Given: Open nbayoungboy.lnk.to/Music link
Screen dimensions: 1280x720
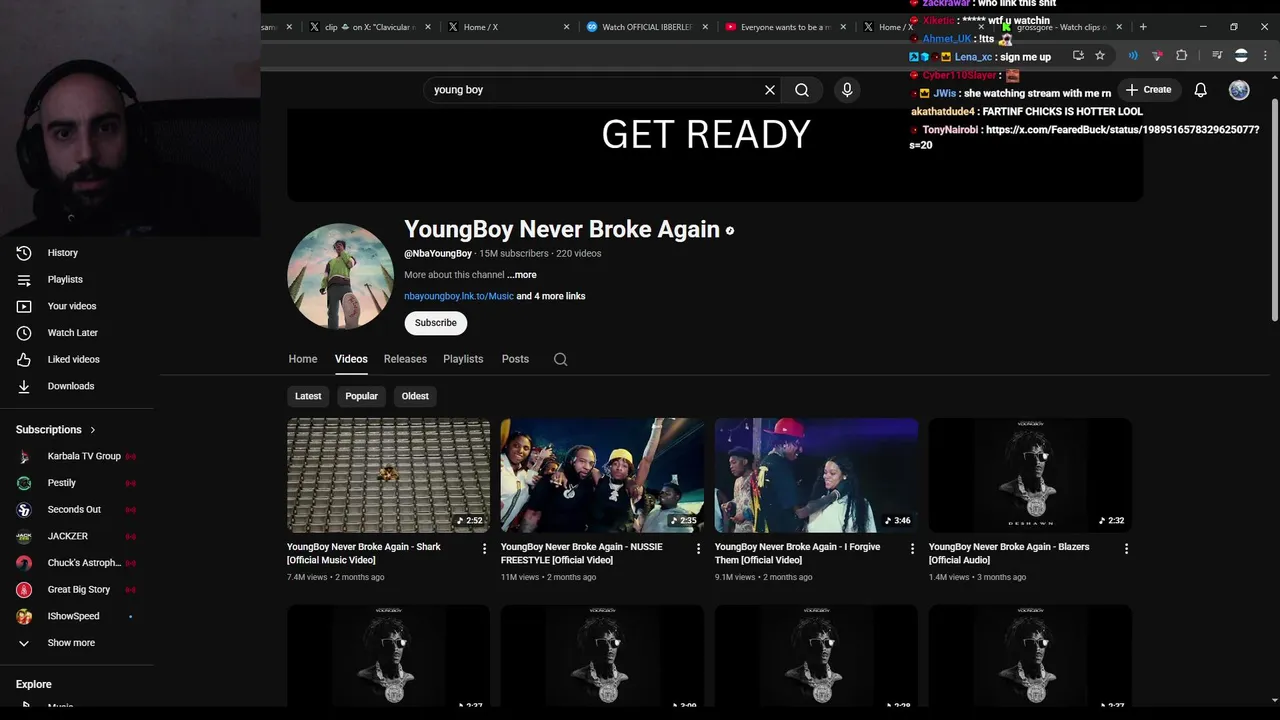Looking at the screenshot, I should click(x=459, y=296).
